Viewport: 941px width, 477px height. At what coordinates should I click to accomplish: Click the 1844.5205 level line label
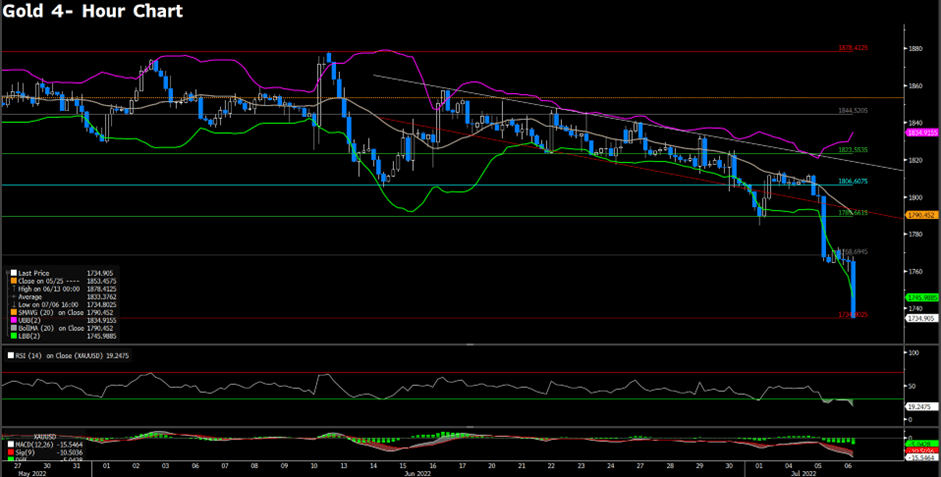click(853, 110)
